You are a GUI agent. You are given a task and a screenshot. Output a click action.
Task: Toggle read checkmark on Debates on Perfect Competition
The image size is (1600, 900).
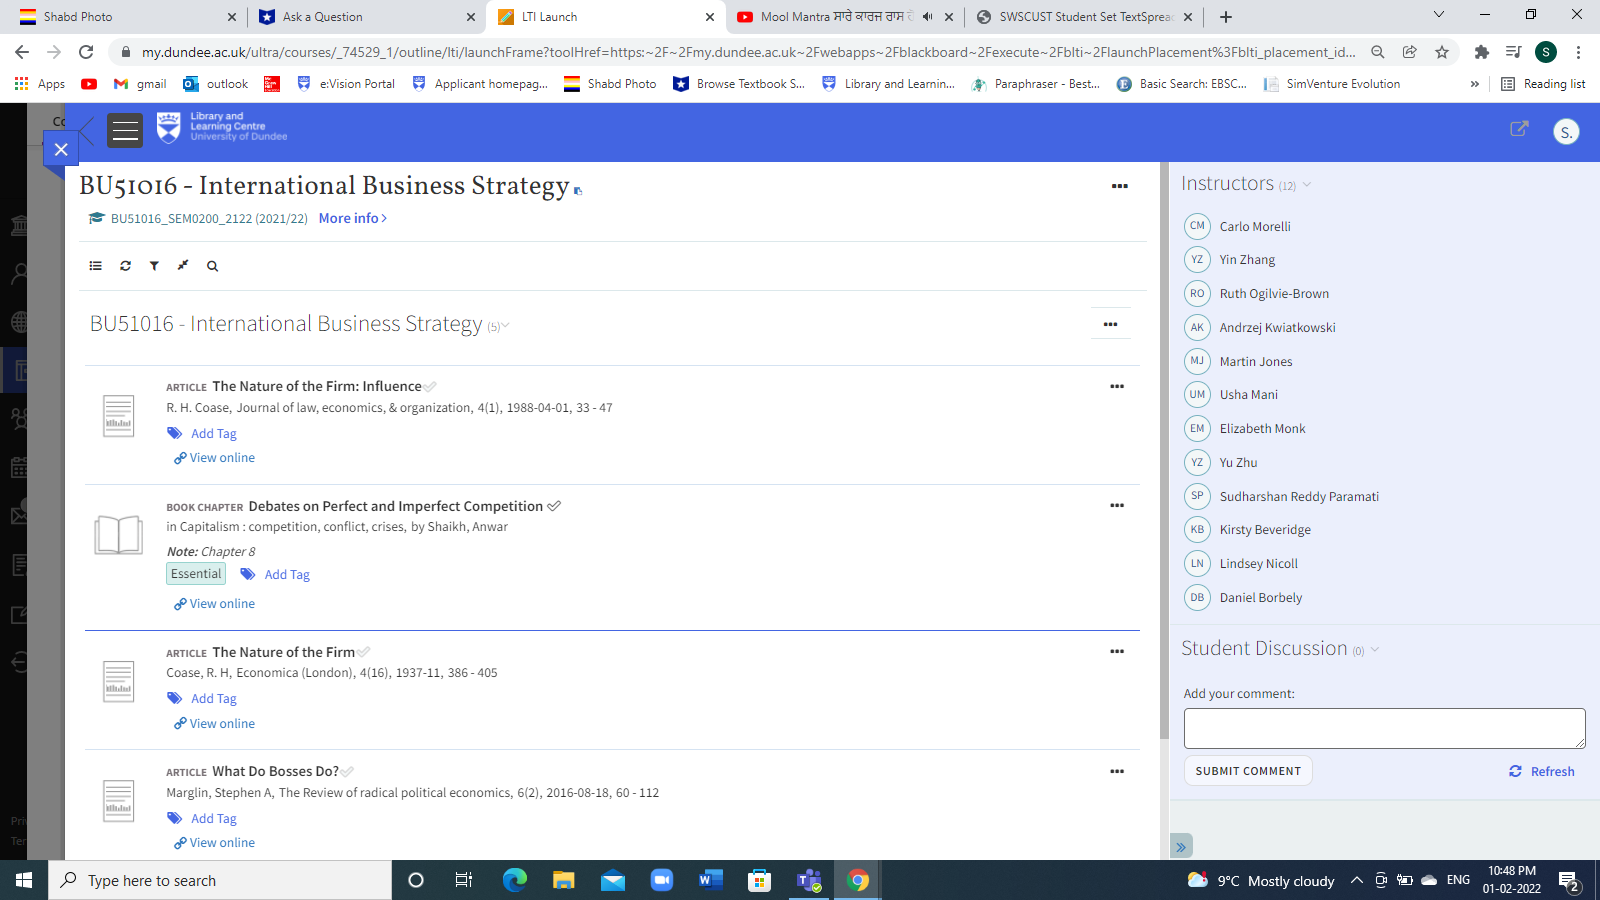pyautogui.click(x=554, y=506)
